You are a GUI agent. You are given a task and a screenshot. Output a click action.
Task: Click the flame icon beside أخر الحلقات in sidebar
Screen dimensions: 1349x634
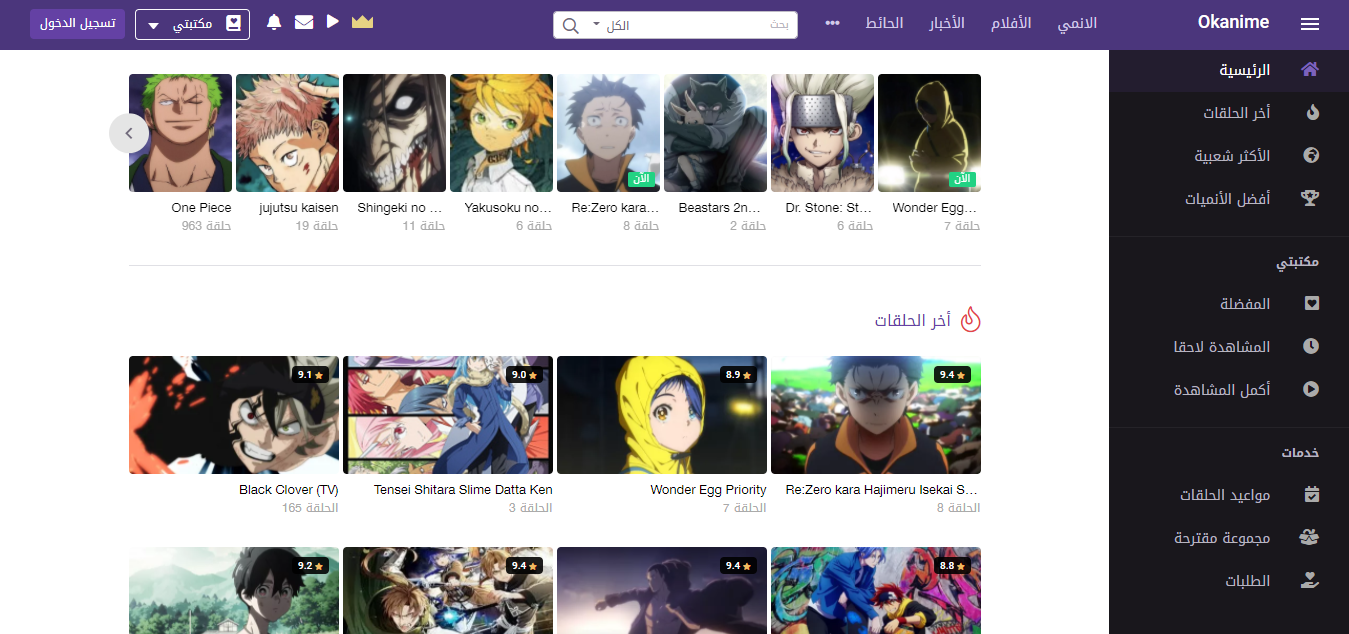coord(1312,113)
